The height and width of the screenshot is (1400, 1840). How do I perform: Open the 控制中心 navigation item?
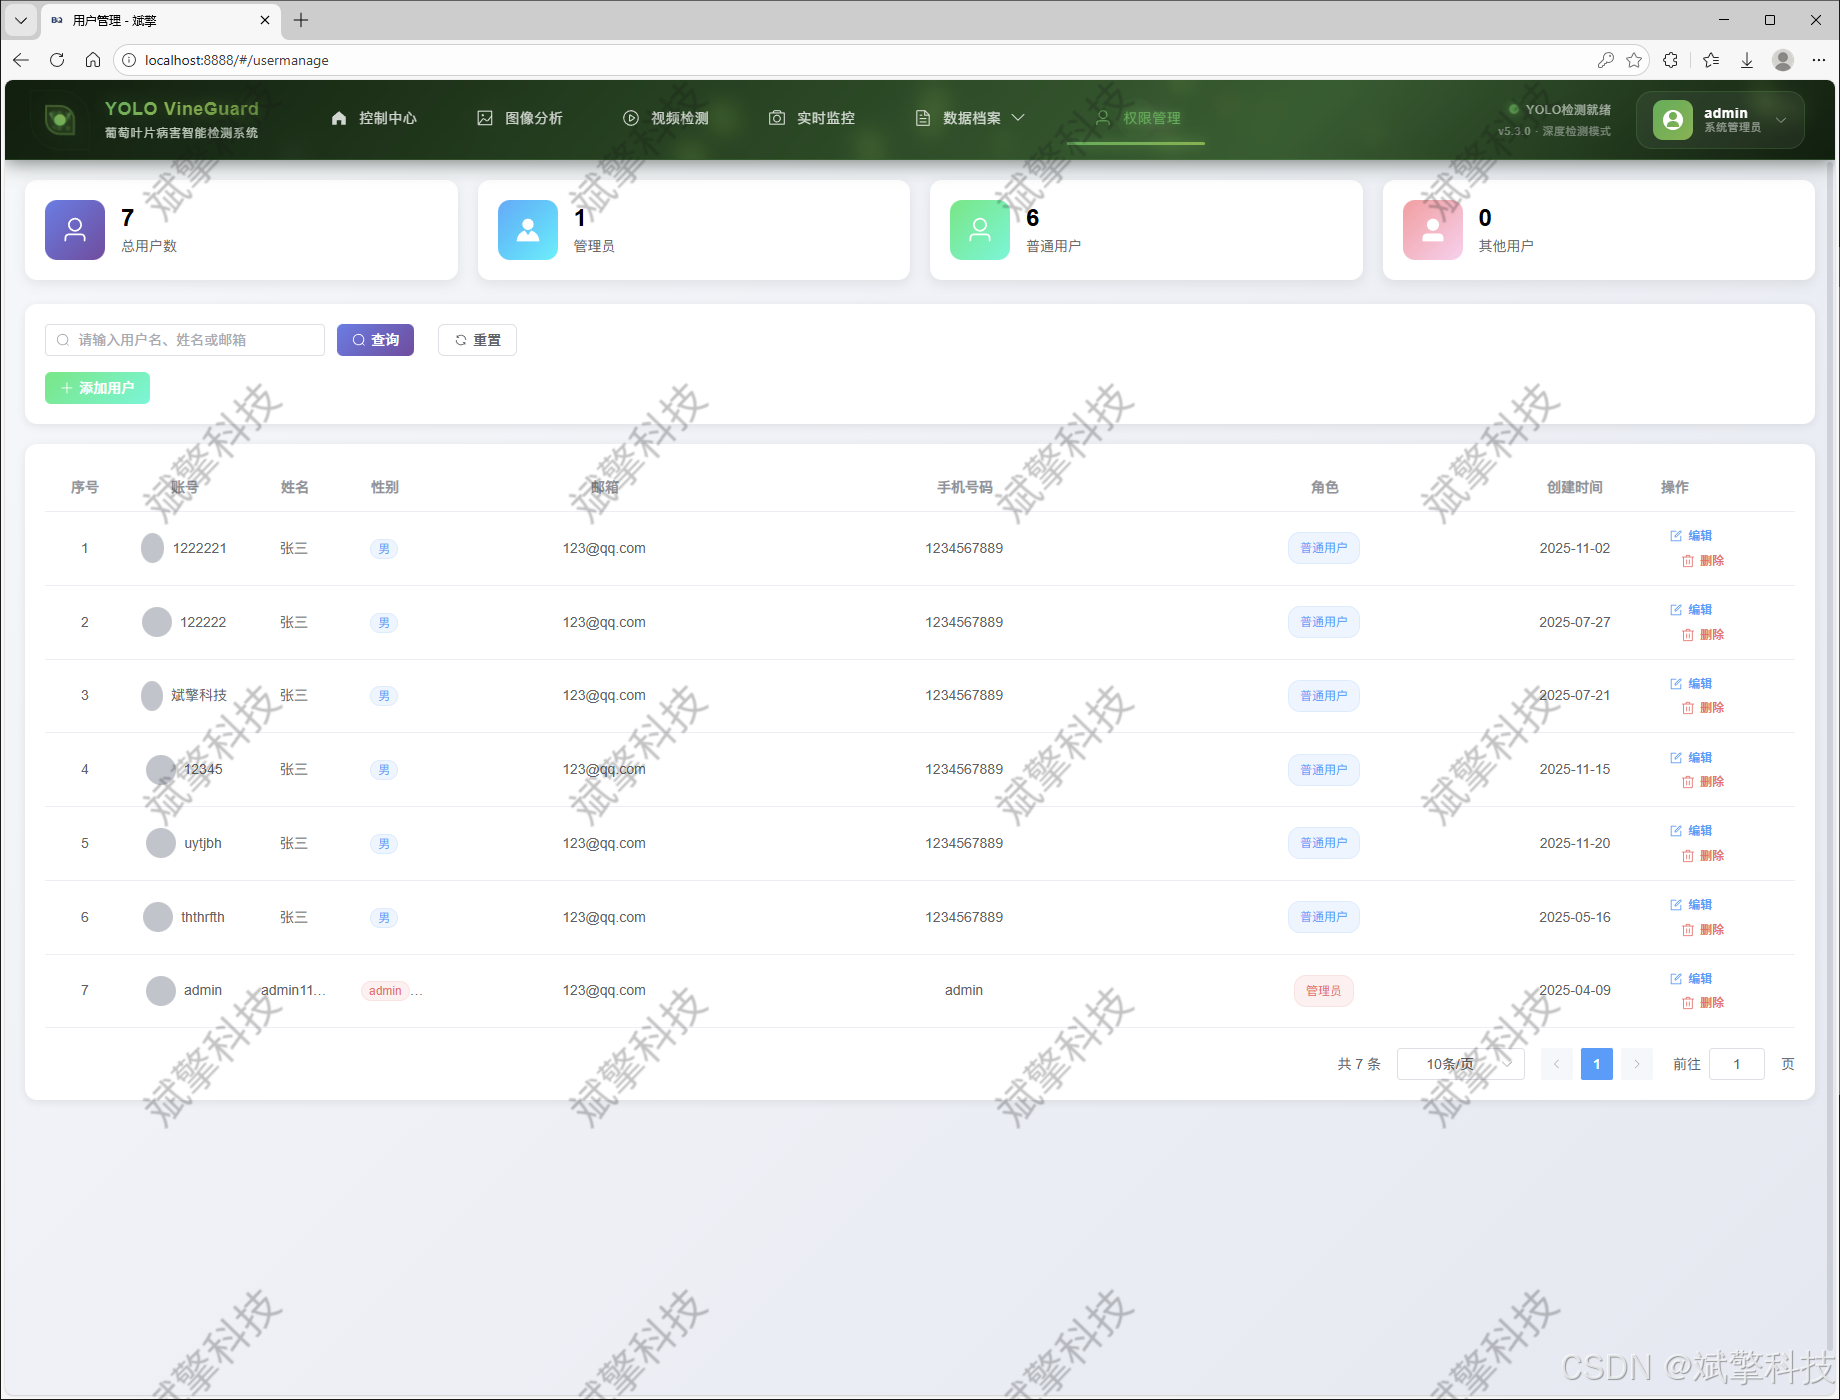click(374, 118)
